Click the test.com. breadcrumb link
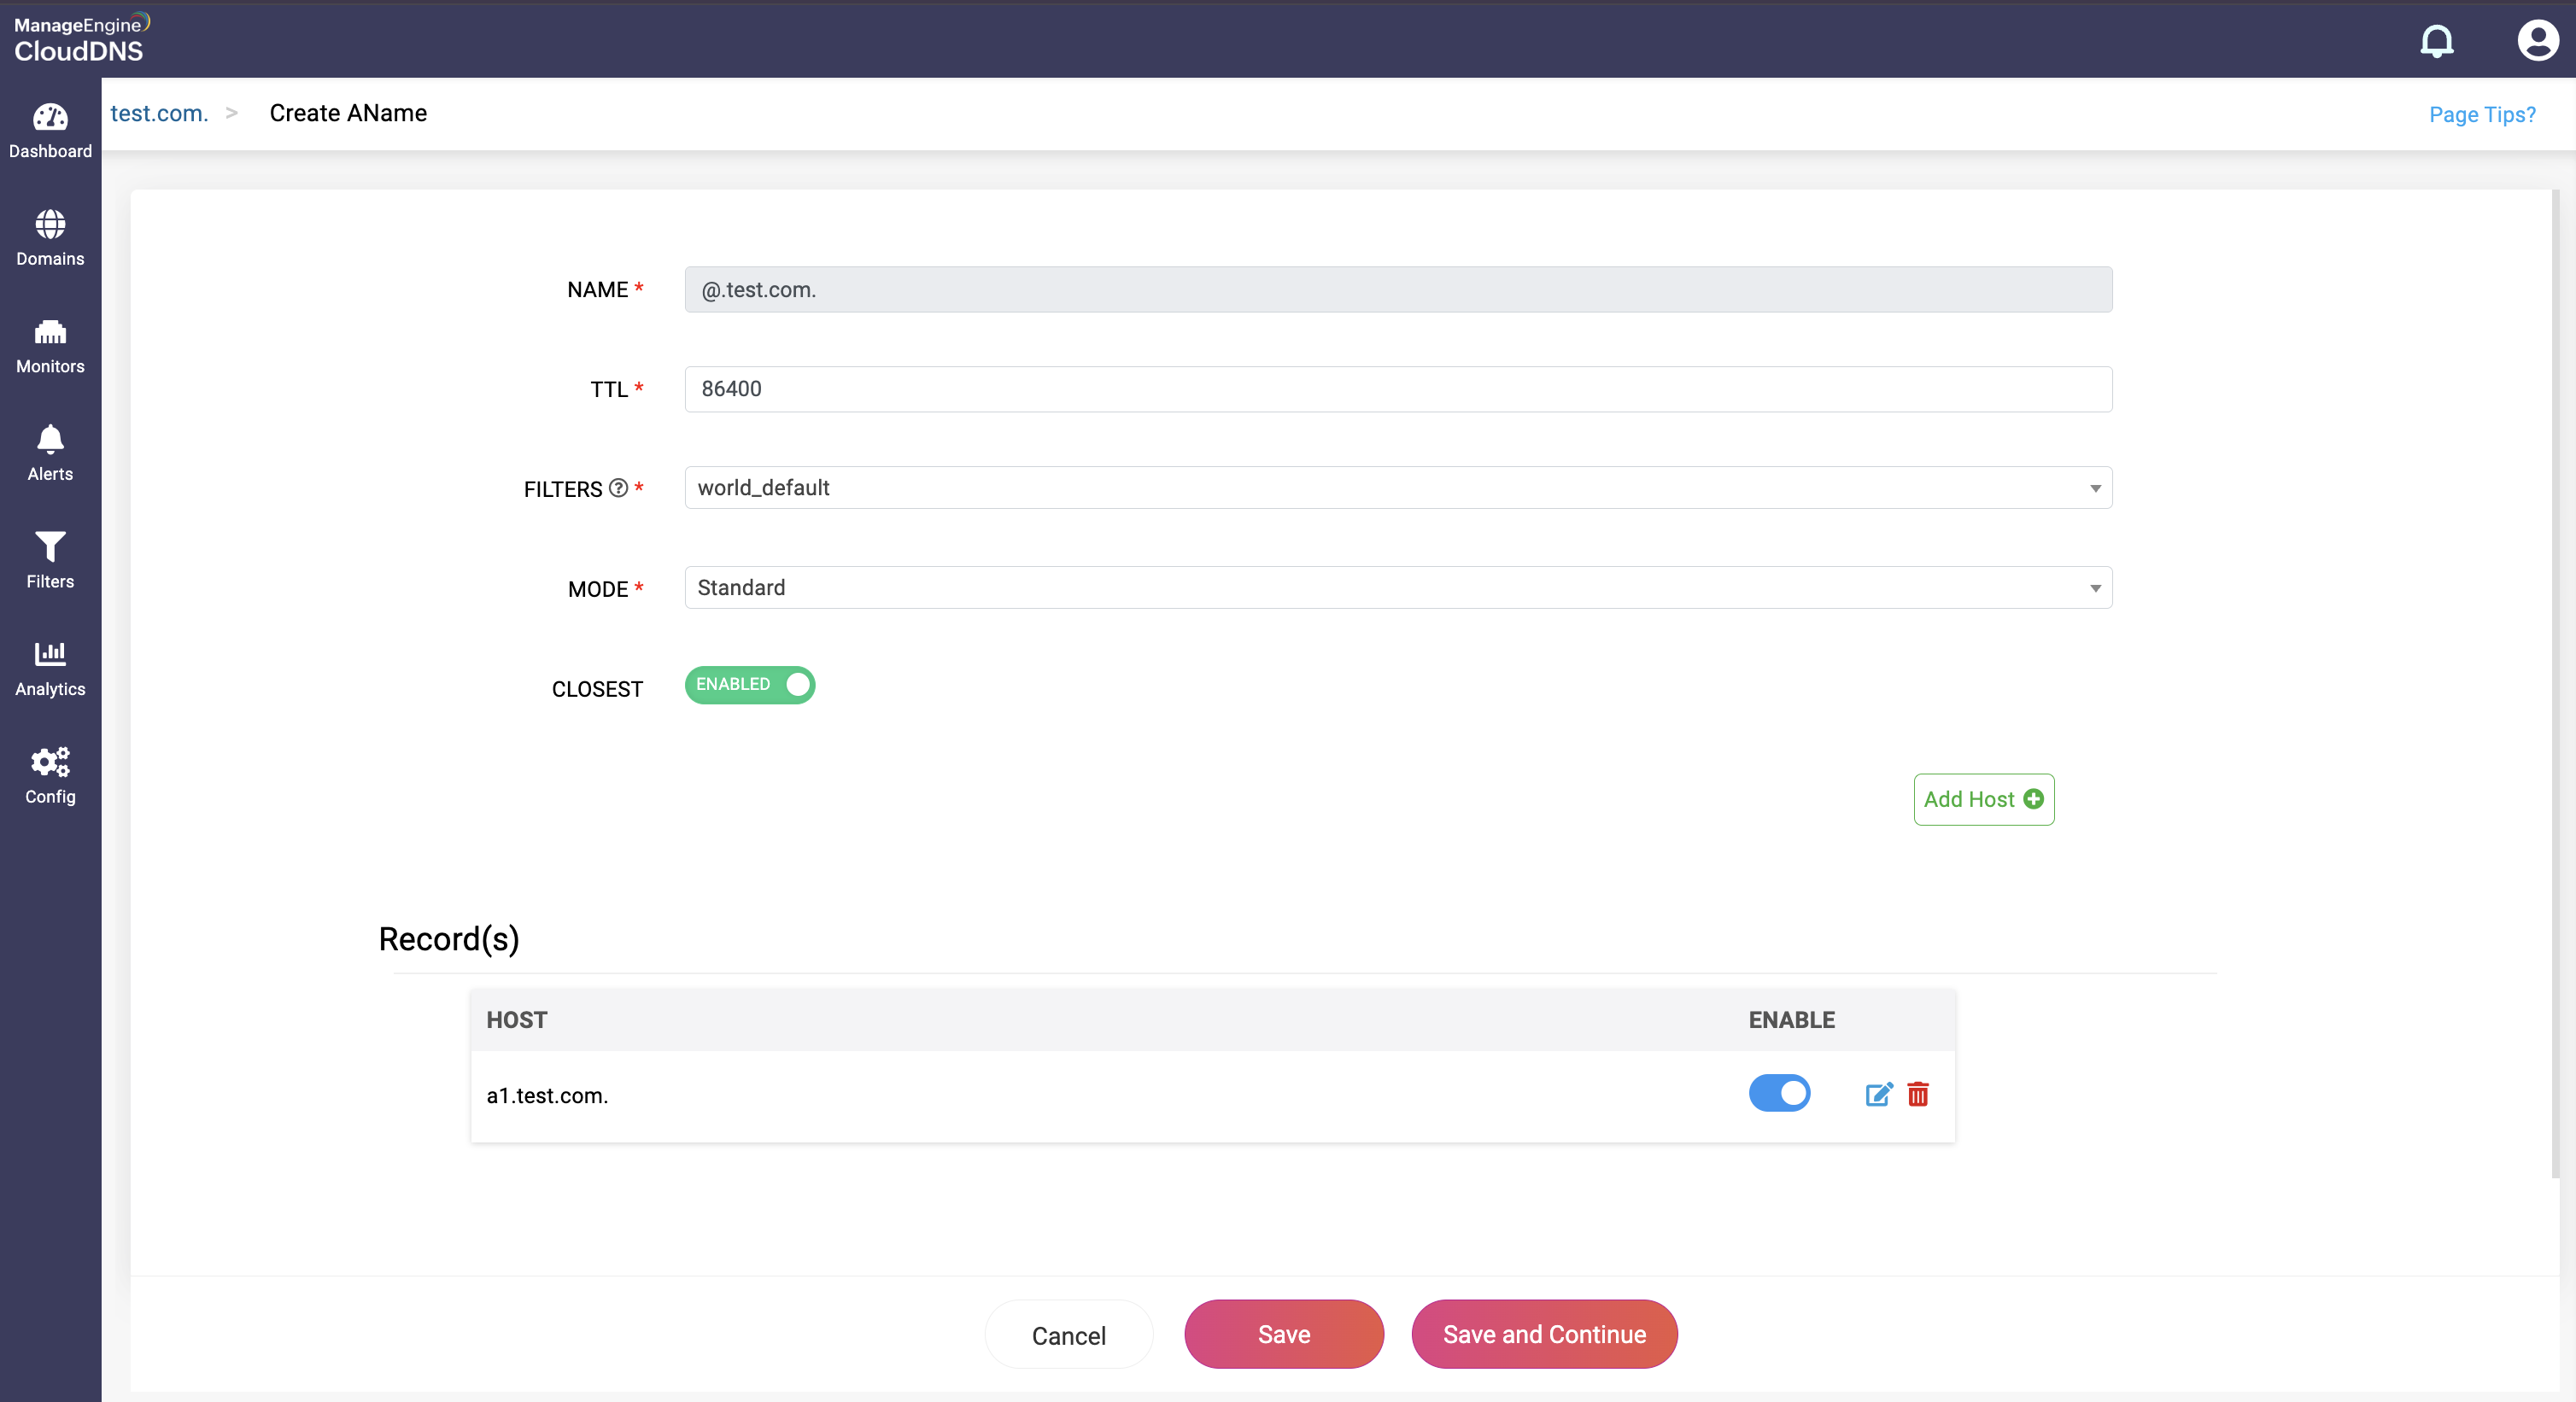The width and height of the screenshot is (2576, 1402). 159,113
